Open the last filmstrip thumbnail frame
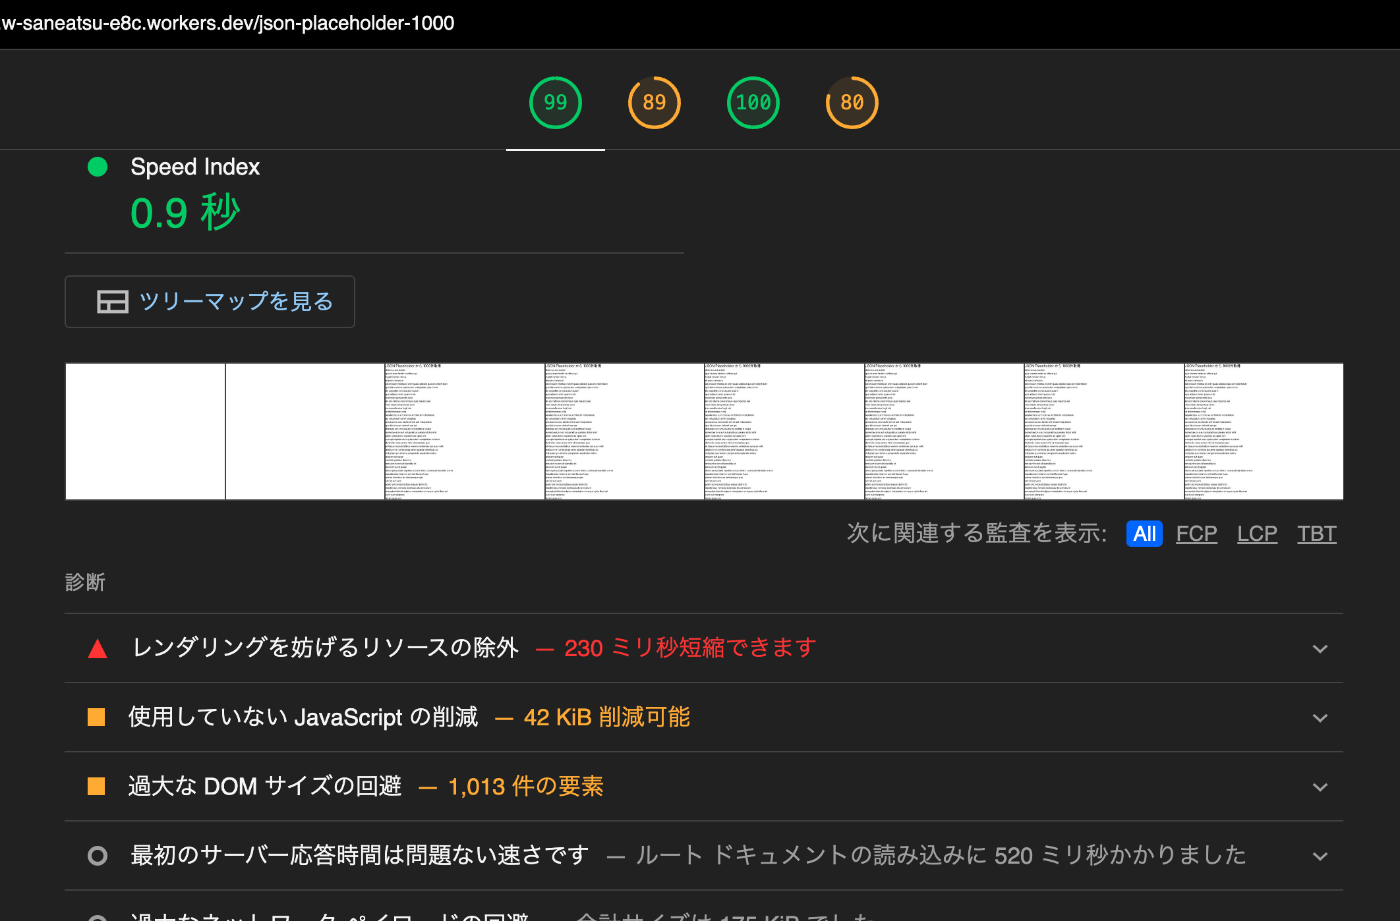Screen dimensions: 1400x921 1263,431
